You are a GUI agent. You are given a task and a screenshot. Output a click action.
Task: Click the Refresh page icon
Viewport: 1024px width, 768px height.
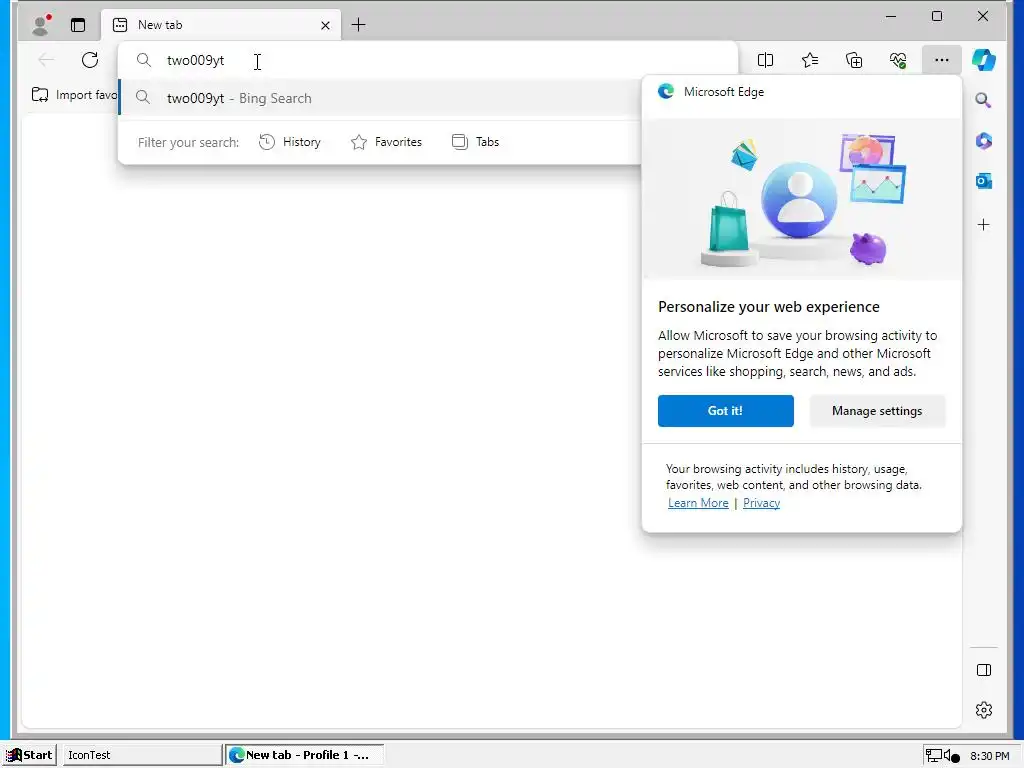[x=90, y=60]
